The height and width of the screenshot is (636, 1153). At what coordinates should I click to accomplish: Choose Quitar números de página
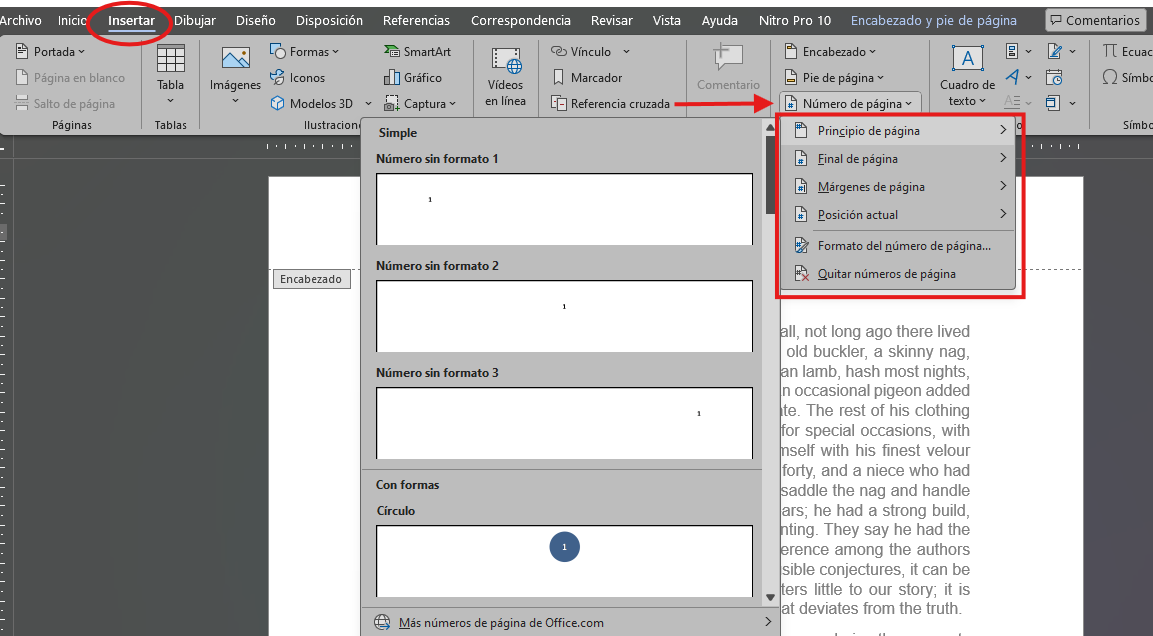point(898,274)
